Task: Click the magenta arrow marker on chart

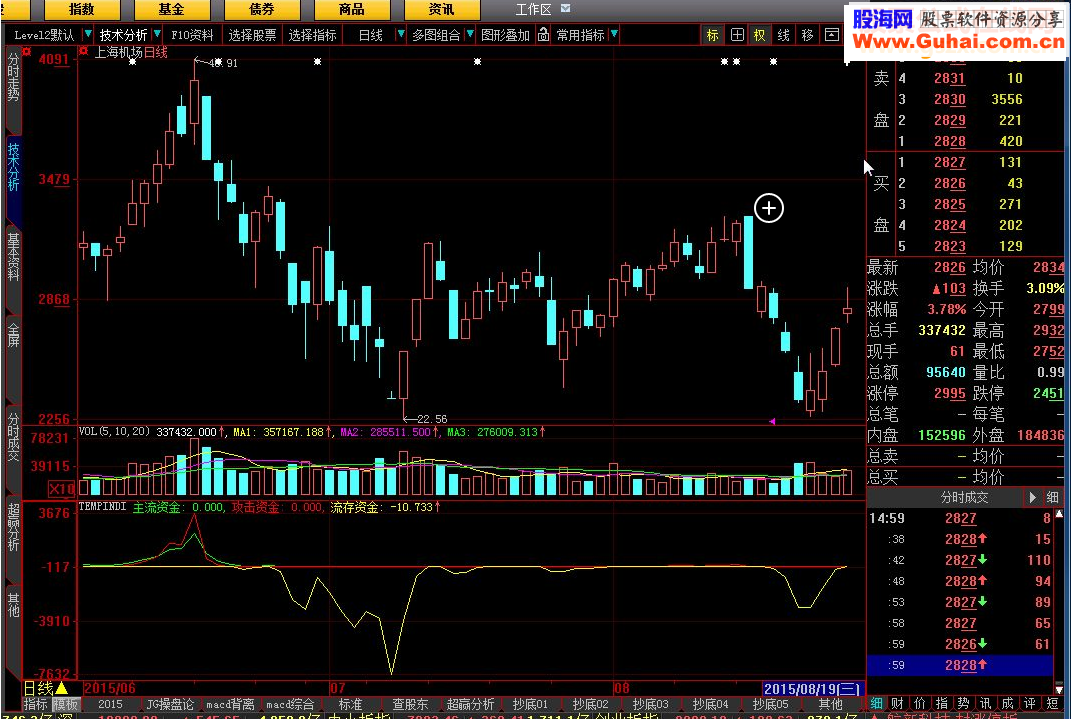Action: 772,421
